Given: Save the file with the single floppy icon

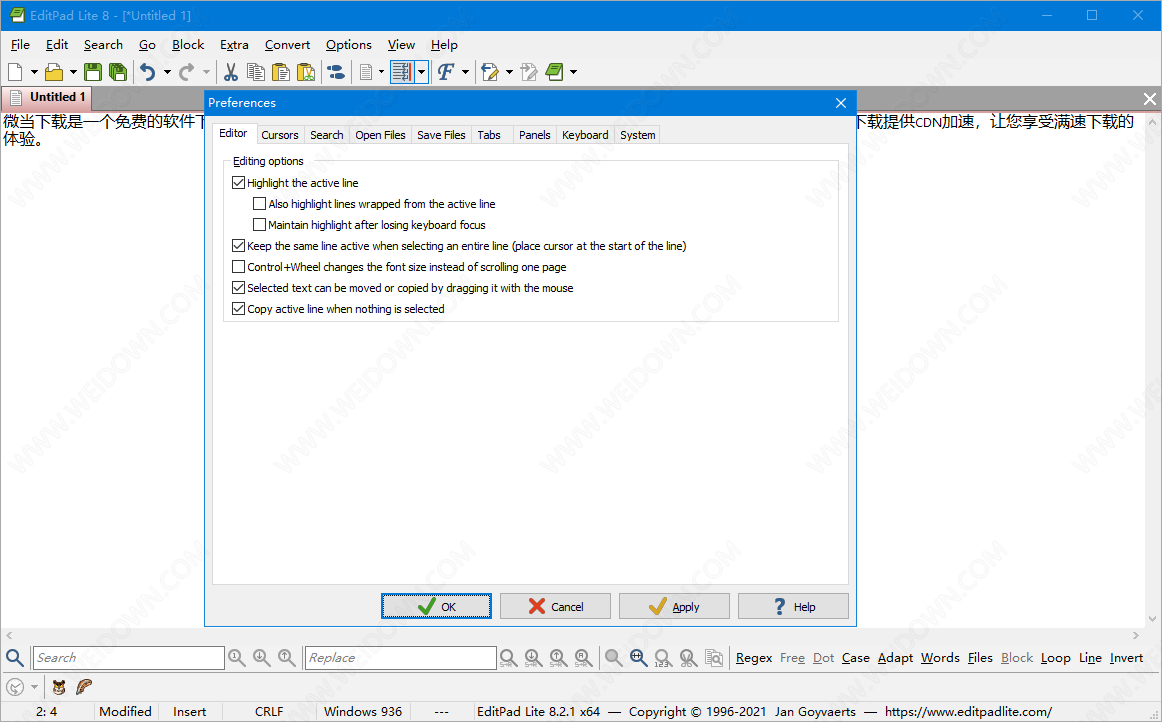Looking at the screenshot, I should (93, 72).
